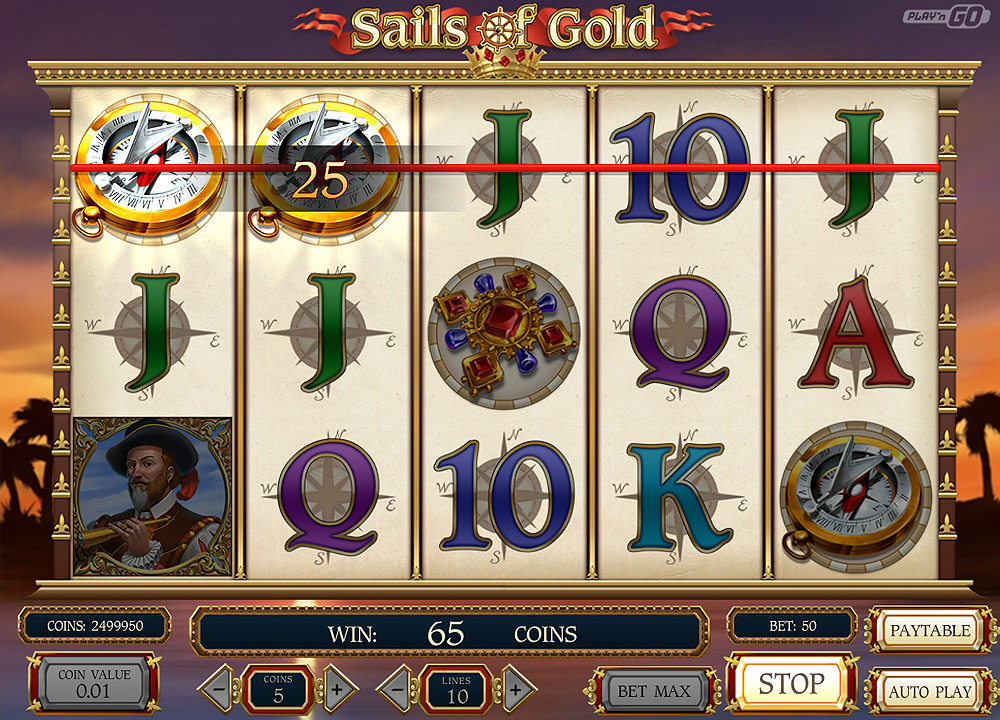Image resolution: width=1000 pixels, height=720 pixels.
Task: Stop the spinning reels
Action: tap(791, 684)
